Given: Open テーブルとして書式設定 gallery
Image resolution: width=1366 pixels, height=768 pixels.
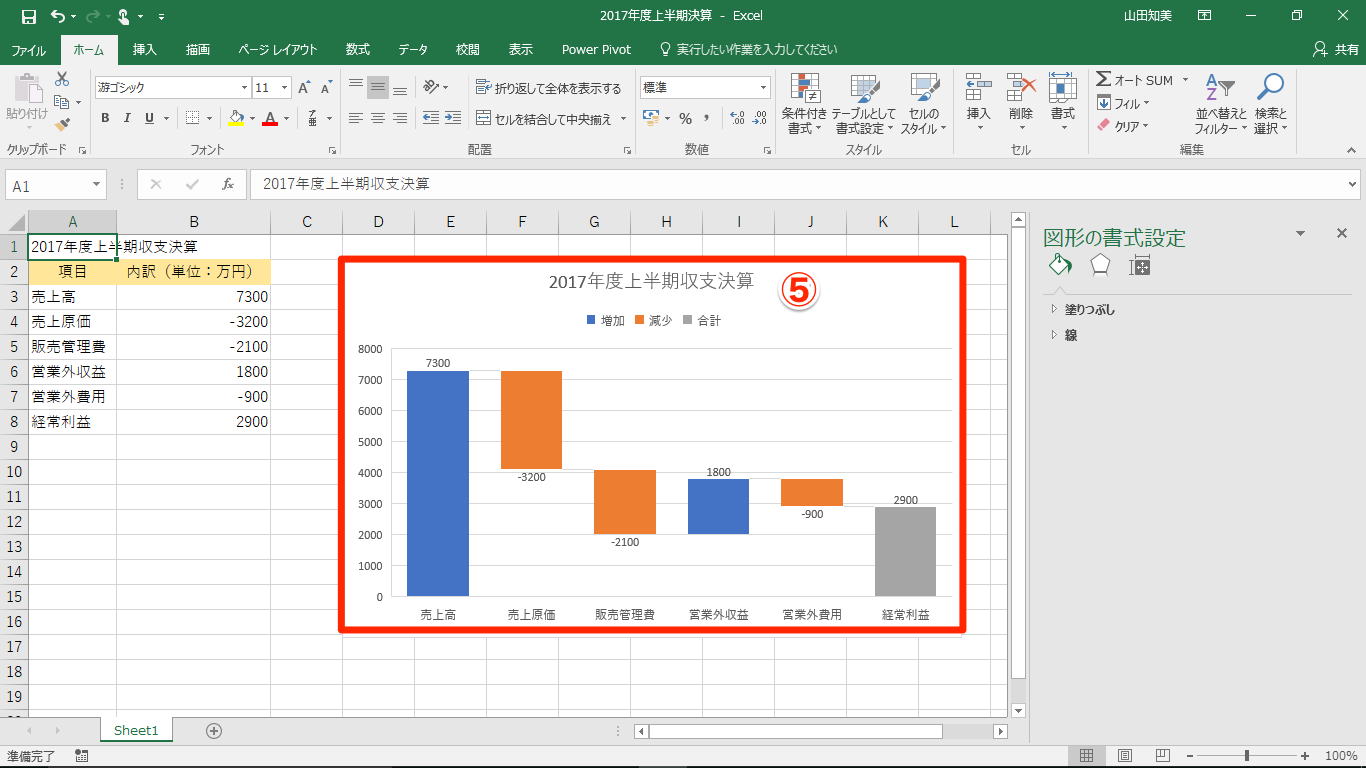Looking at the screenshot, I should [864, 104].
